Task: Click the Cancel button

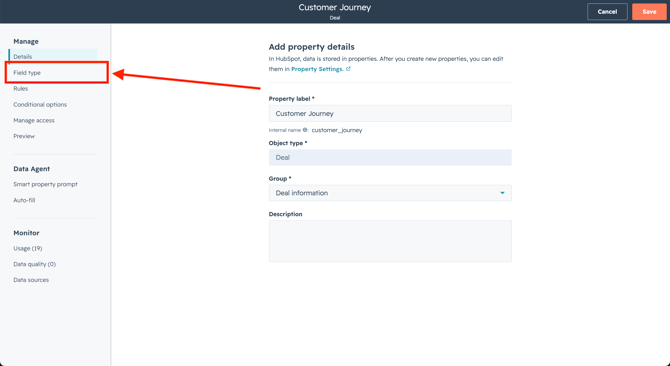Action: pyautogui.click(x=607, y=12)
